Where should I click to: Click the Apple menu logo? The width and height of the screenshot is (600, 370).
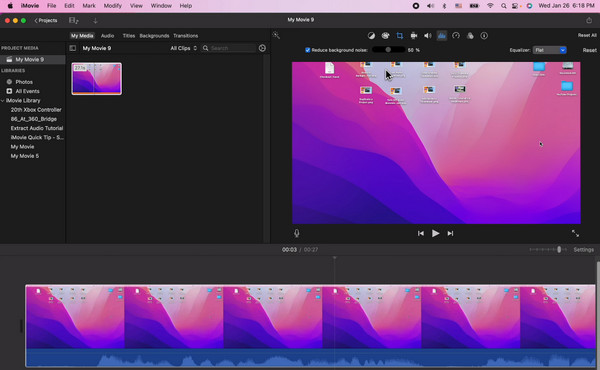point(10,6)
